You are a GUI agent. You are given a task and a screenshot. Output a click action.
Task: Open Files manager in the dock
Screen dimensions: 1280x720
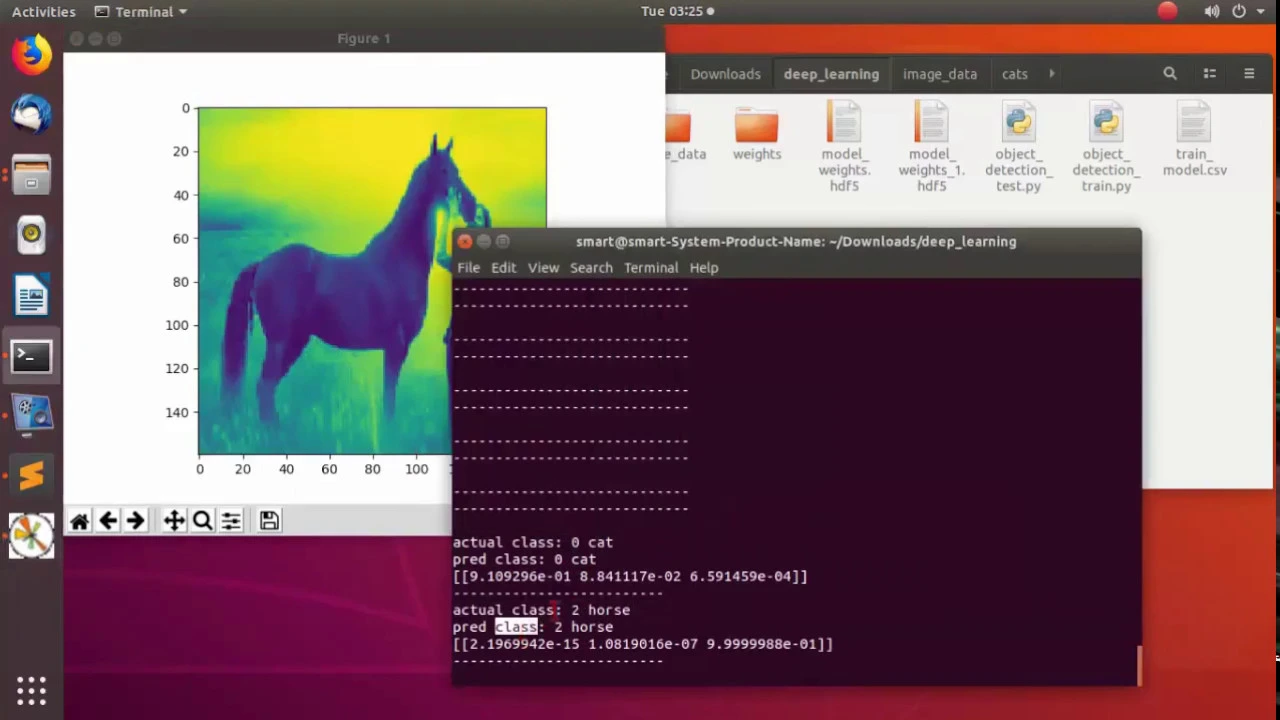point(31,175)
